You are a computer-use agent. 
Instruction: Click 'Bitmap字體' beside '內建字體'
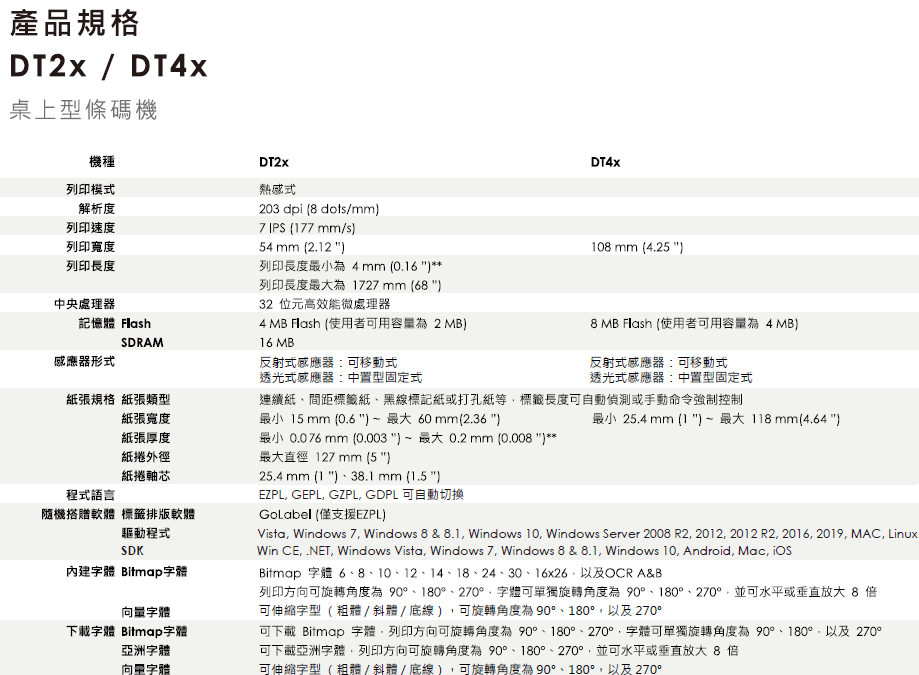[154, 572]
